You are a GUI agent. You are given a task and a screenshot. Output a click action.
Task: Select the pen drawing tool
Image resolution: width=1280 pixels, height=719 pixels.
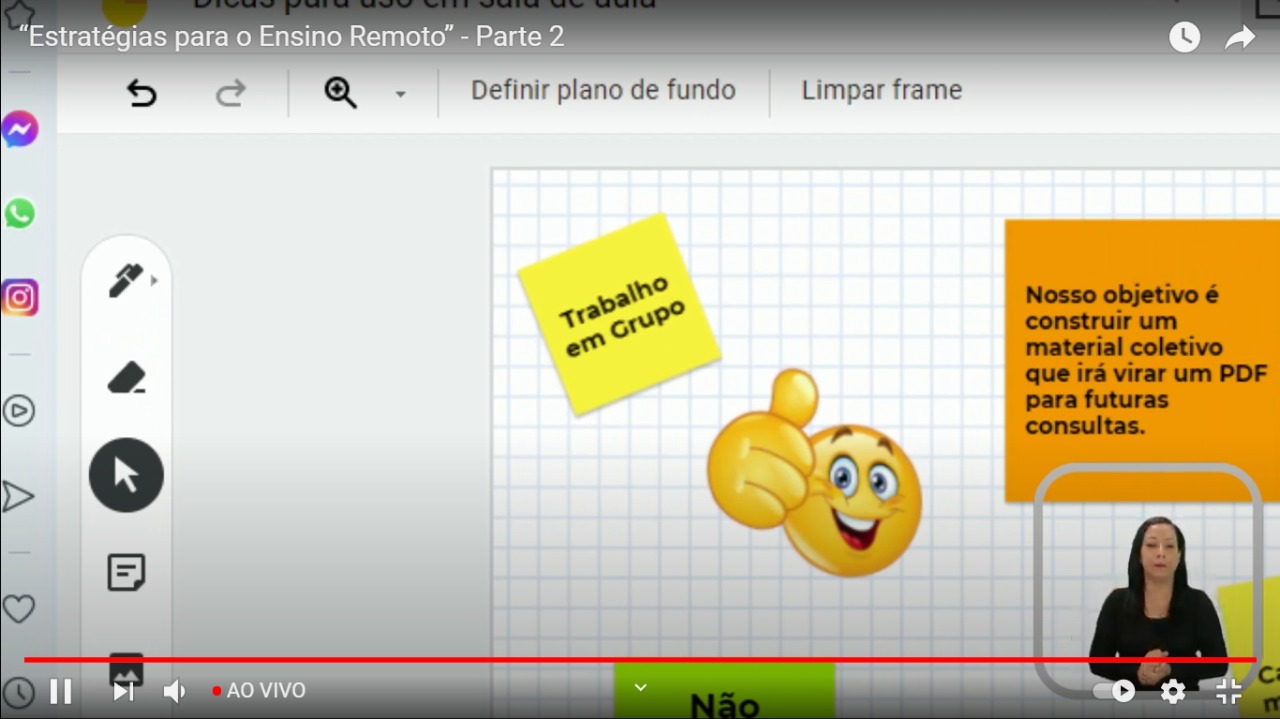125,281
